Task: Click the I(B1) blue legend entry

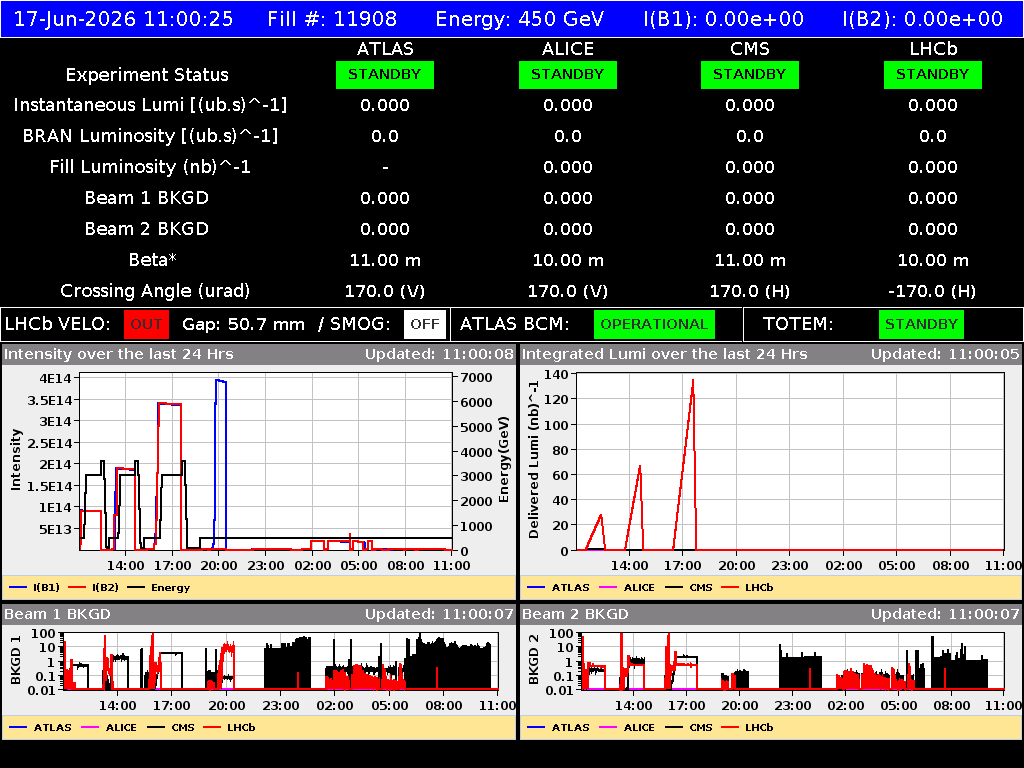Action: 35,587
